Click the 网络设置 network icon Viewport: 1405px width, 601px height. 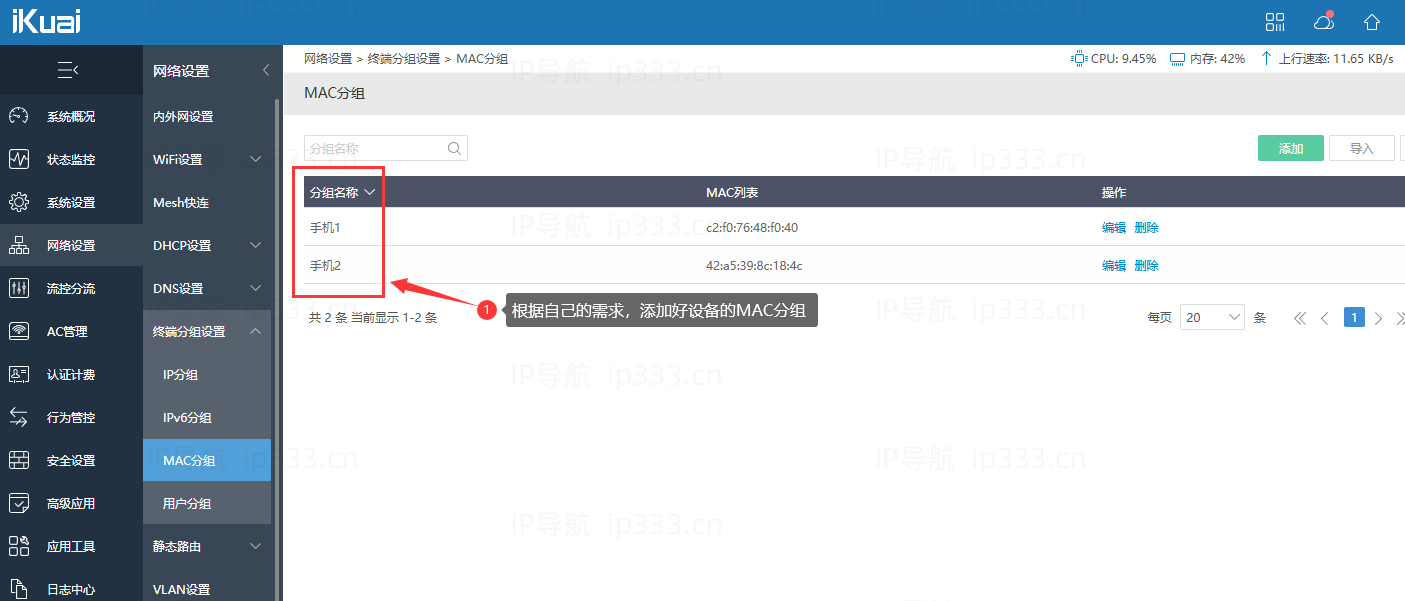19,245
